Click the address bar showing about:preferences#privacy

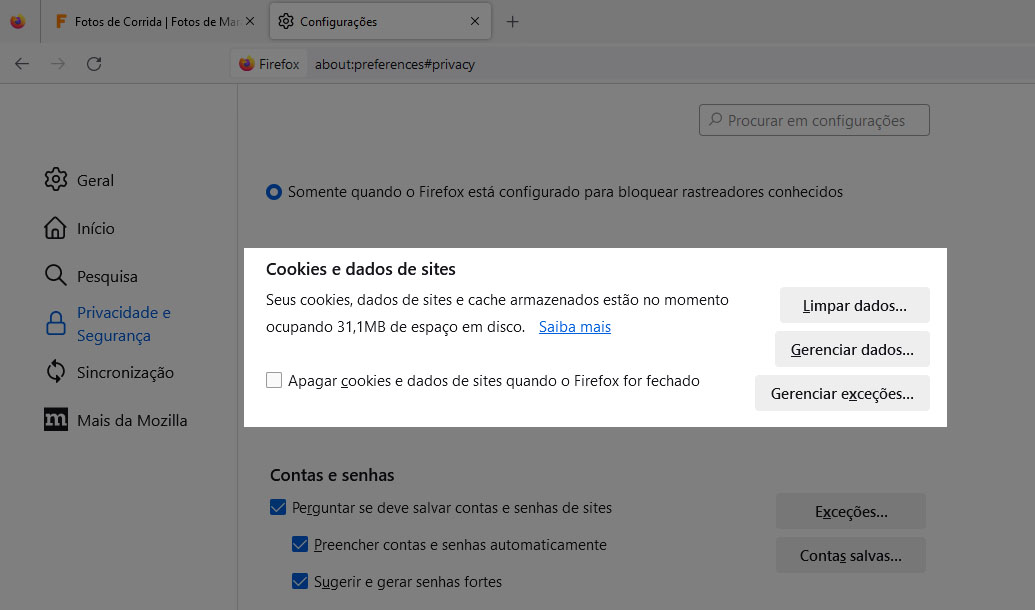pyautogui.click(x=395, y=64)
